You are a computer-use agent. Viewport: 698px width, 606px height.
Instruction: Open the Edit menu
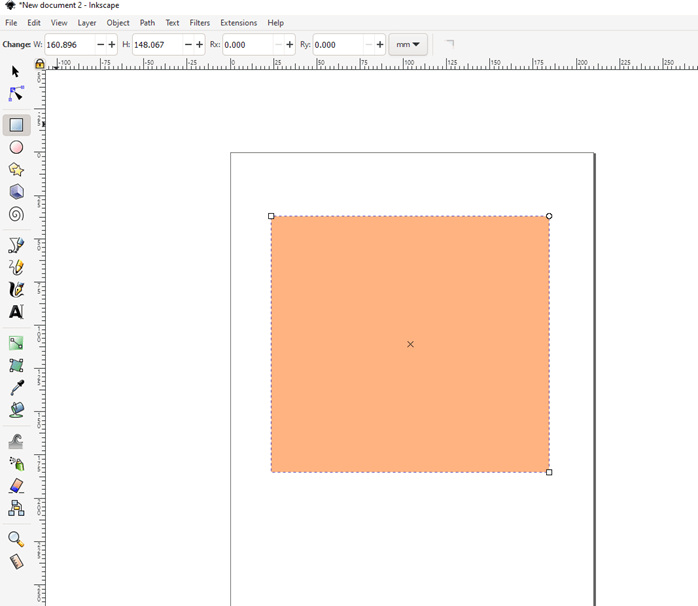pyautogui.click(x=34, y=23)
